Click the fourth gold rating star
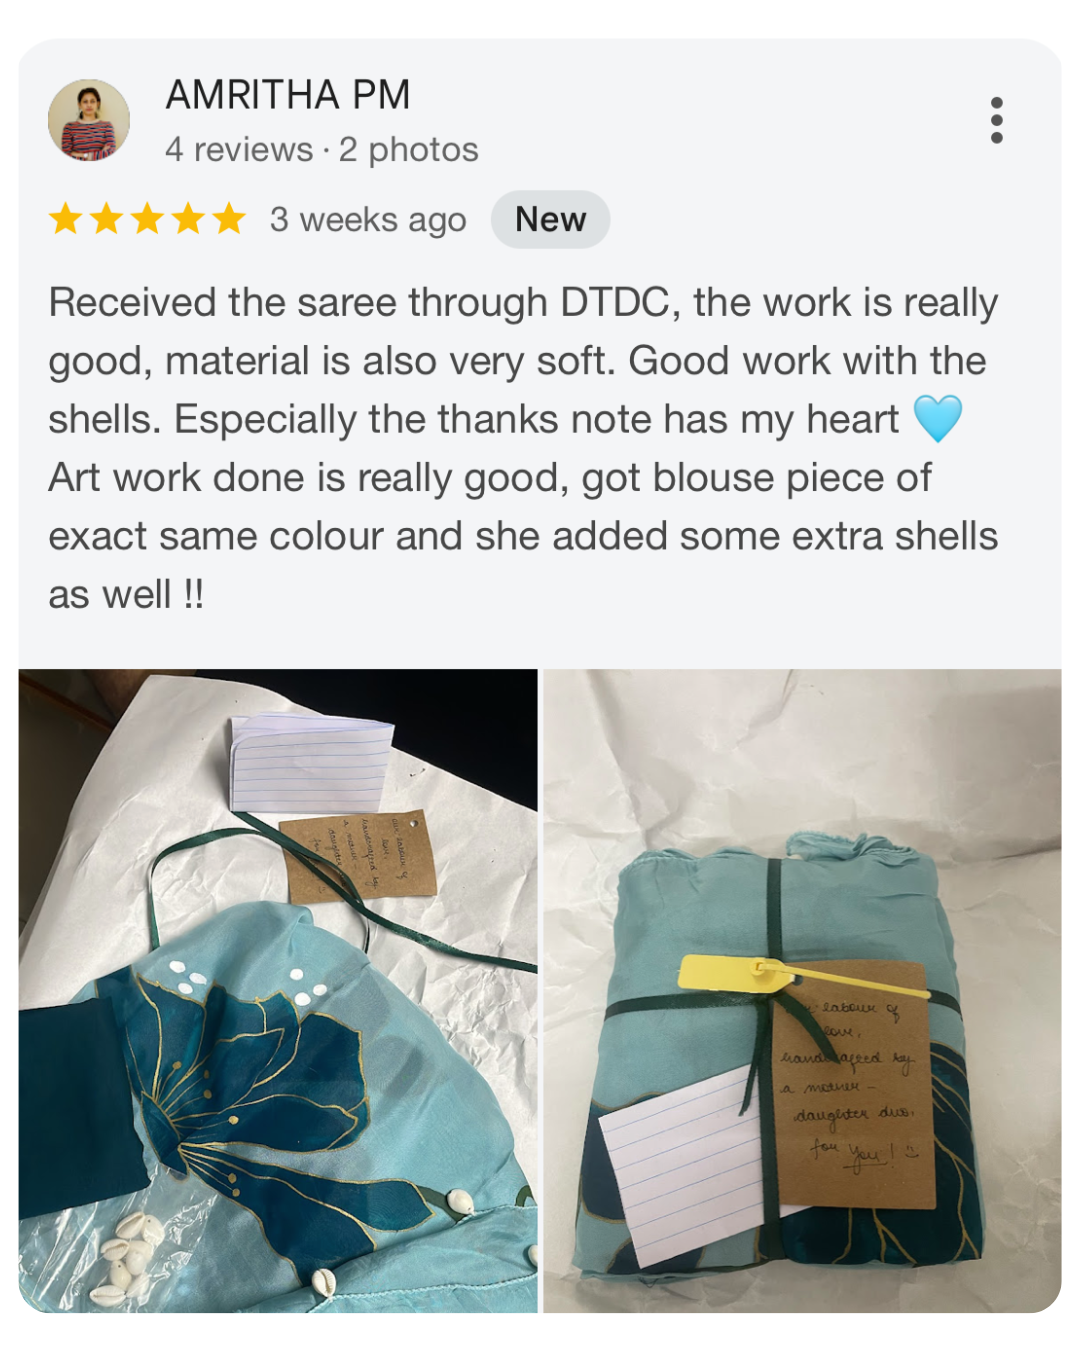This screenshot has width=1080, height=1350. [189, 218]
